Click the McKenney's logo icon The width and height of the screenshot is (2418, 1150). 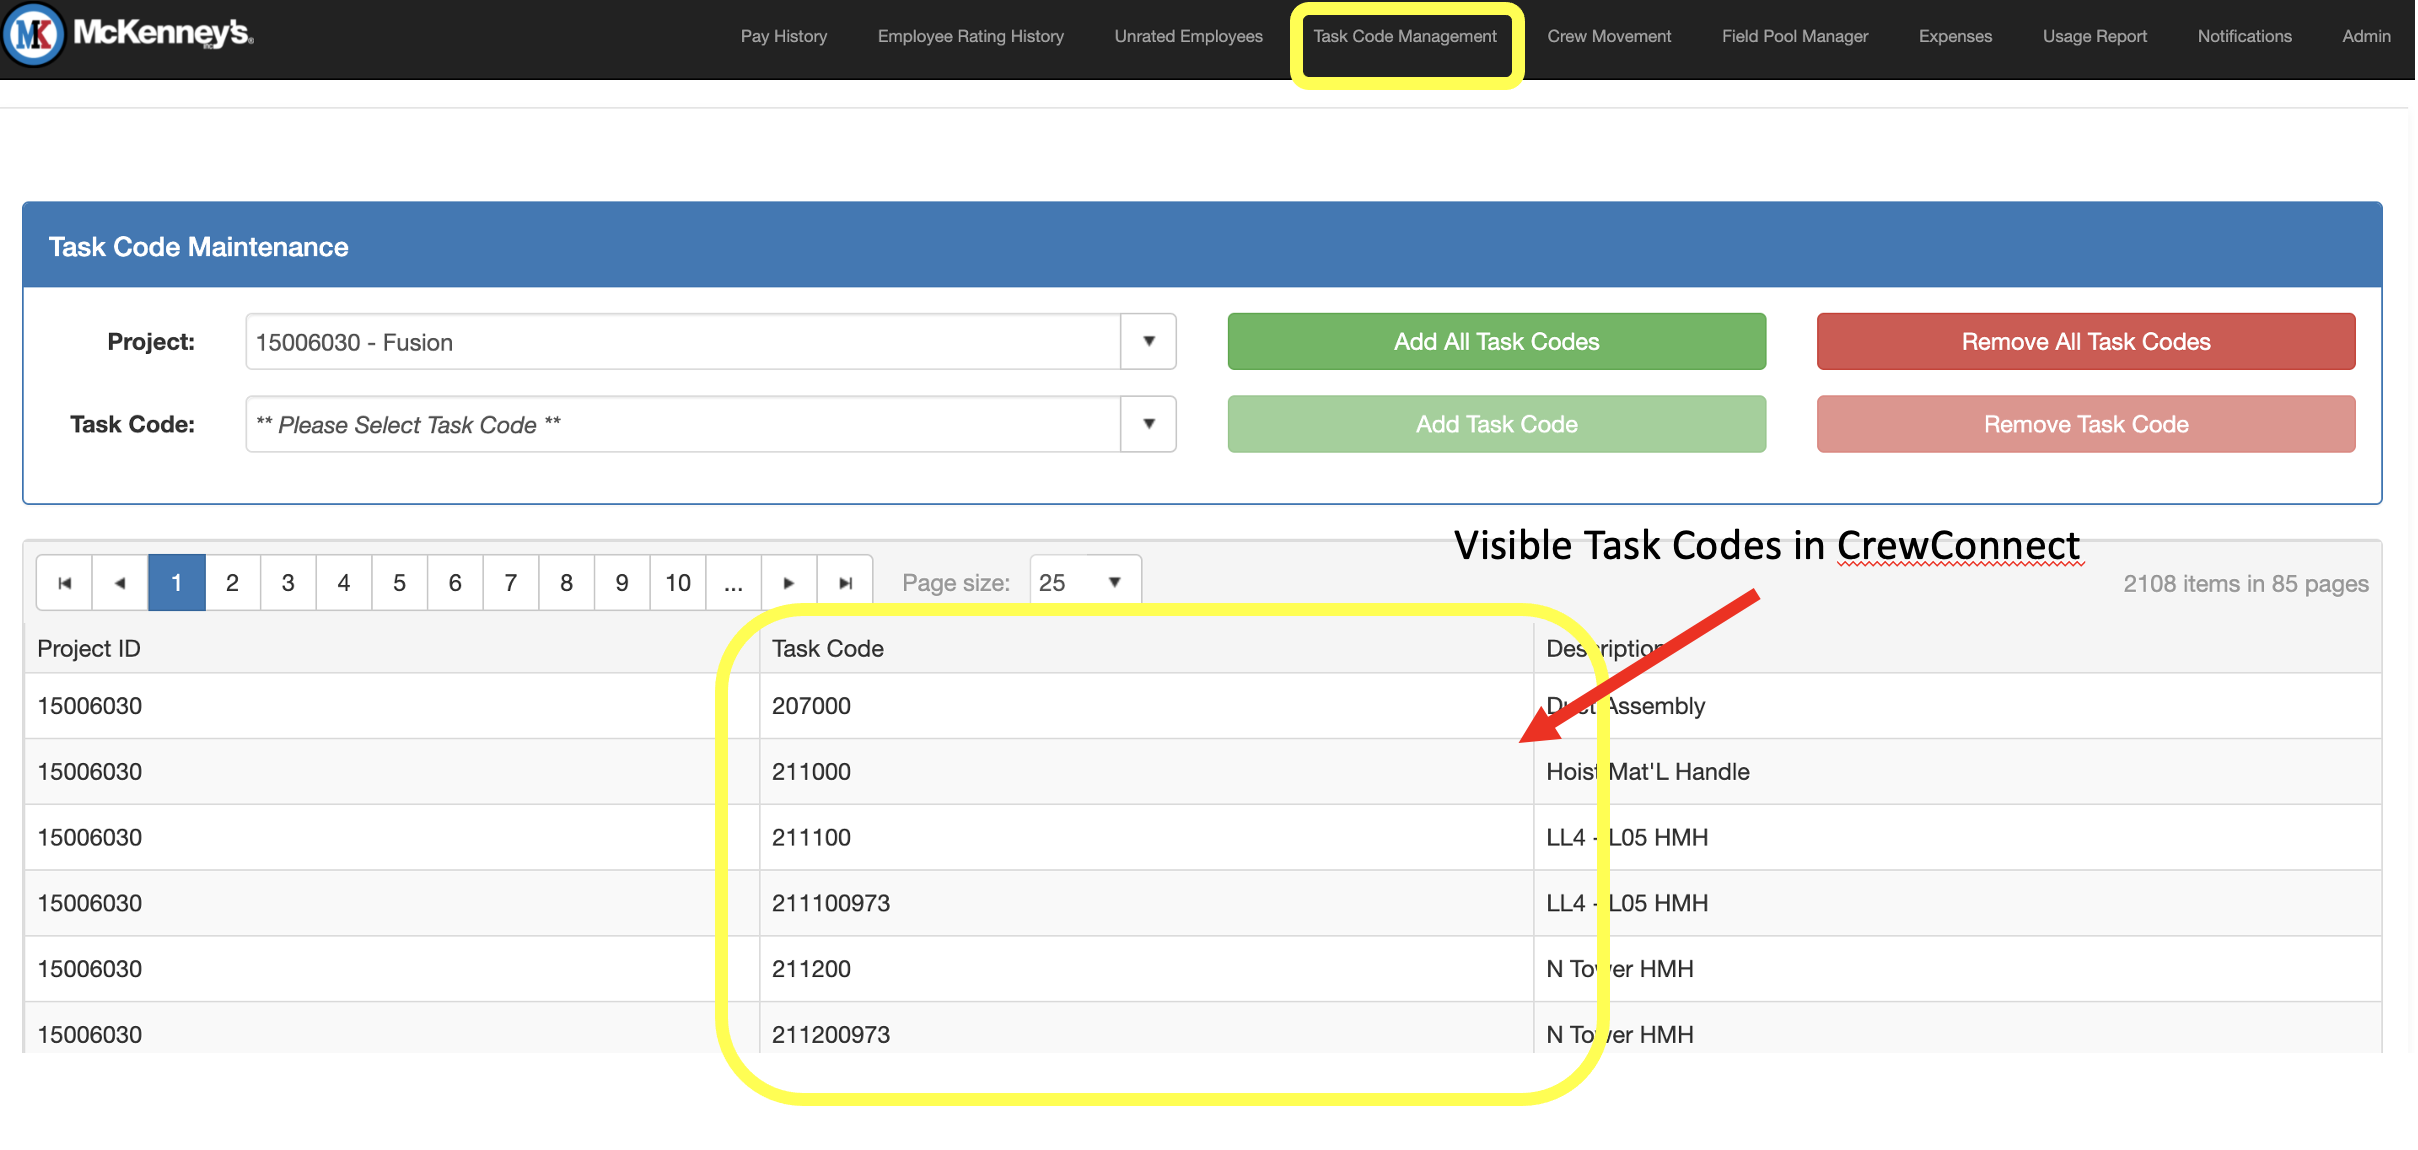tap(36, 34)
